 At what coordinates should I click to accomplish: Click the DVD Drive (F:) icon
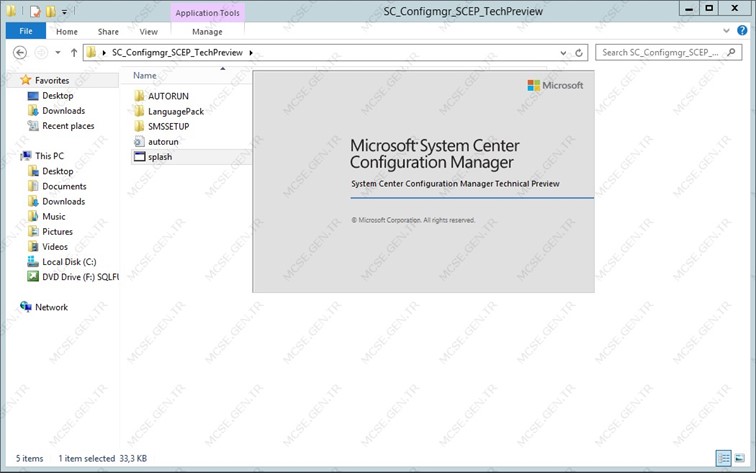point(33,277)
